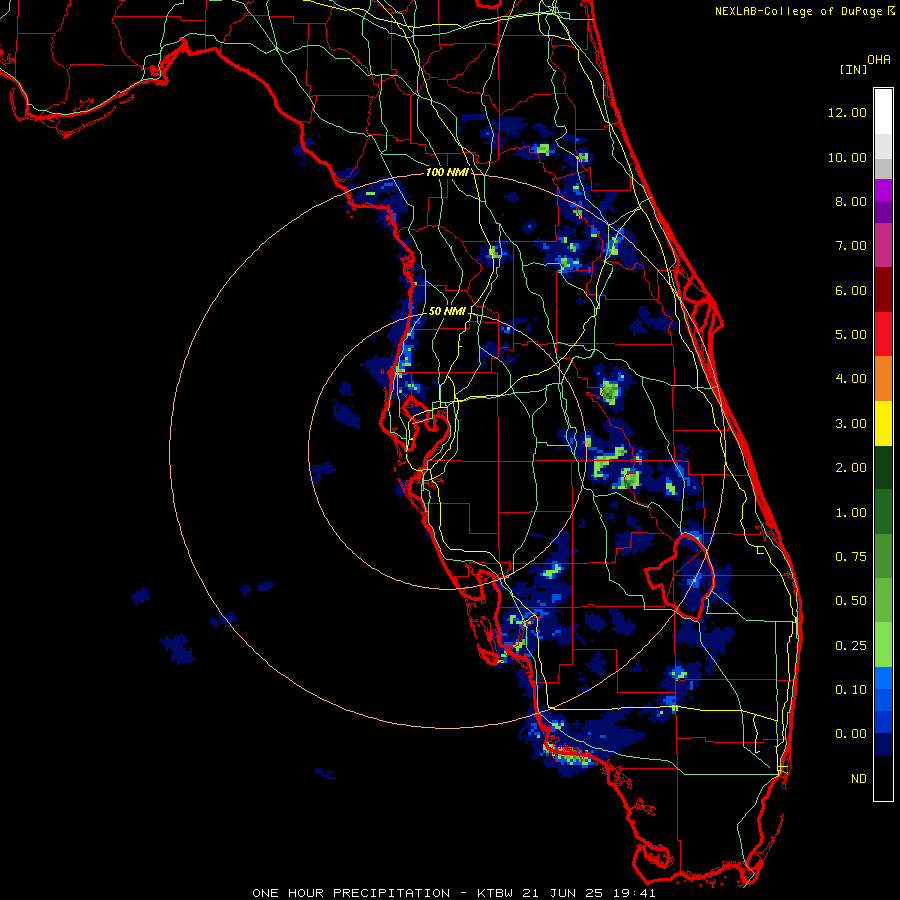
Task: Select the 12.00 legend value
Action: point(847,112)
